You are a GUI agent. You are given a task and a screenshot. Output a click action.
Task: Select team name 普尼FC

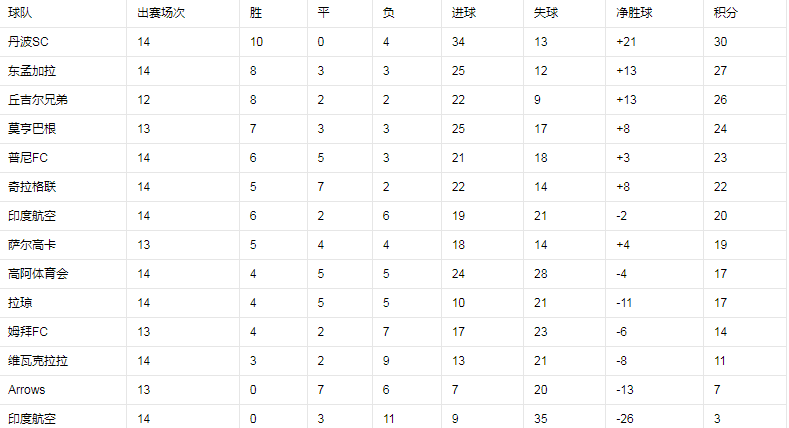(x=28, y=158)
